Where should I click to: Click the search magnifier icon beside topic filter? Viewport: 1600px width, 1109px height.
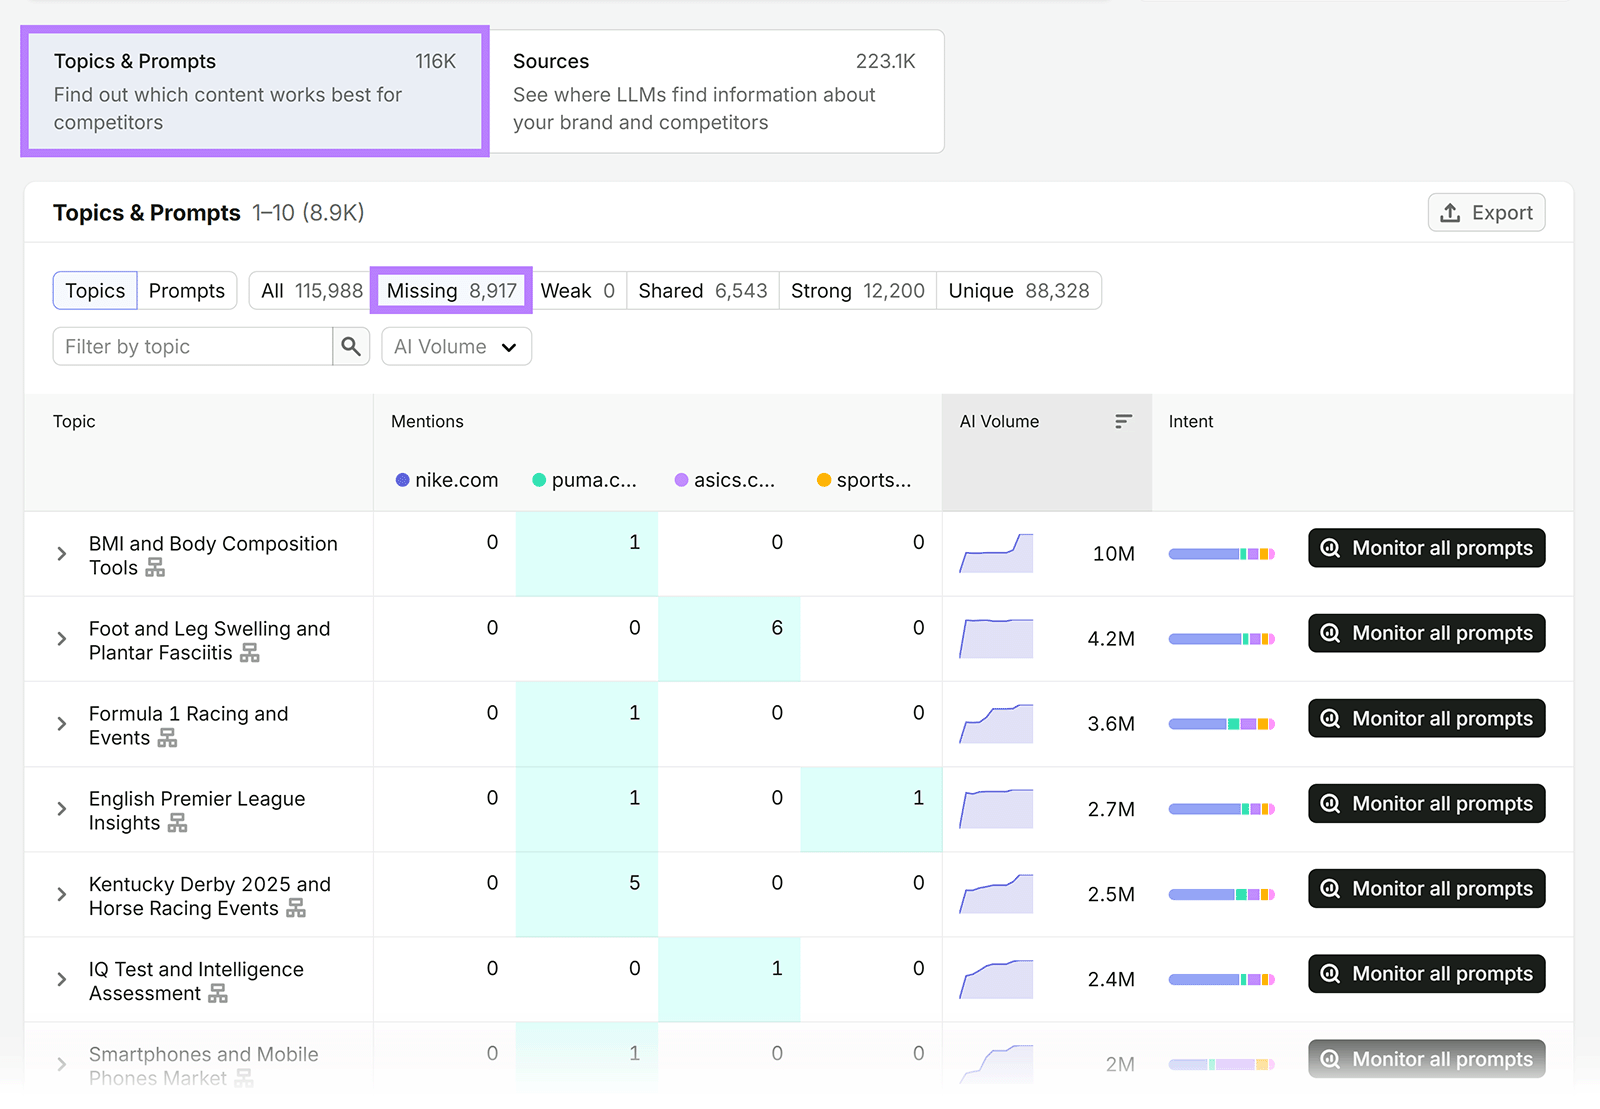click(351, 346)
